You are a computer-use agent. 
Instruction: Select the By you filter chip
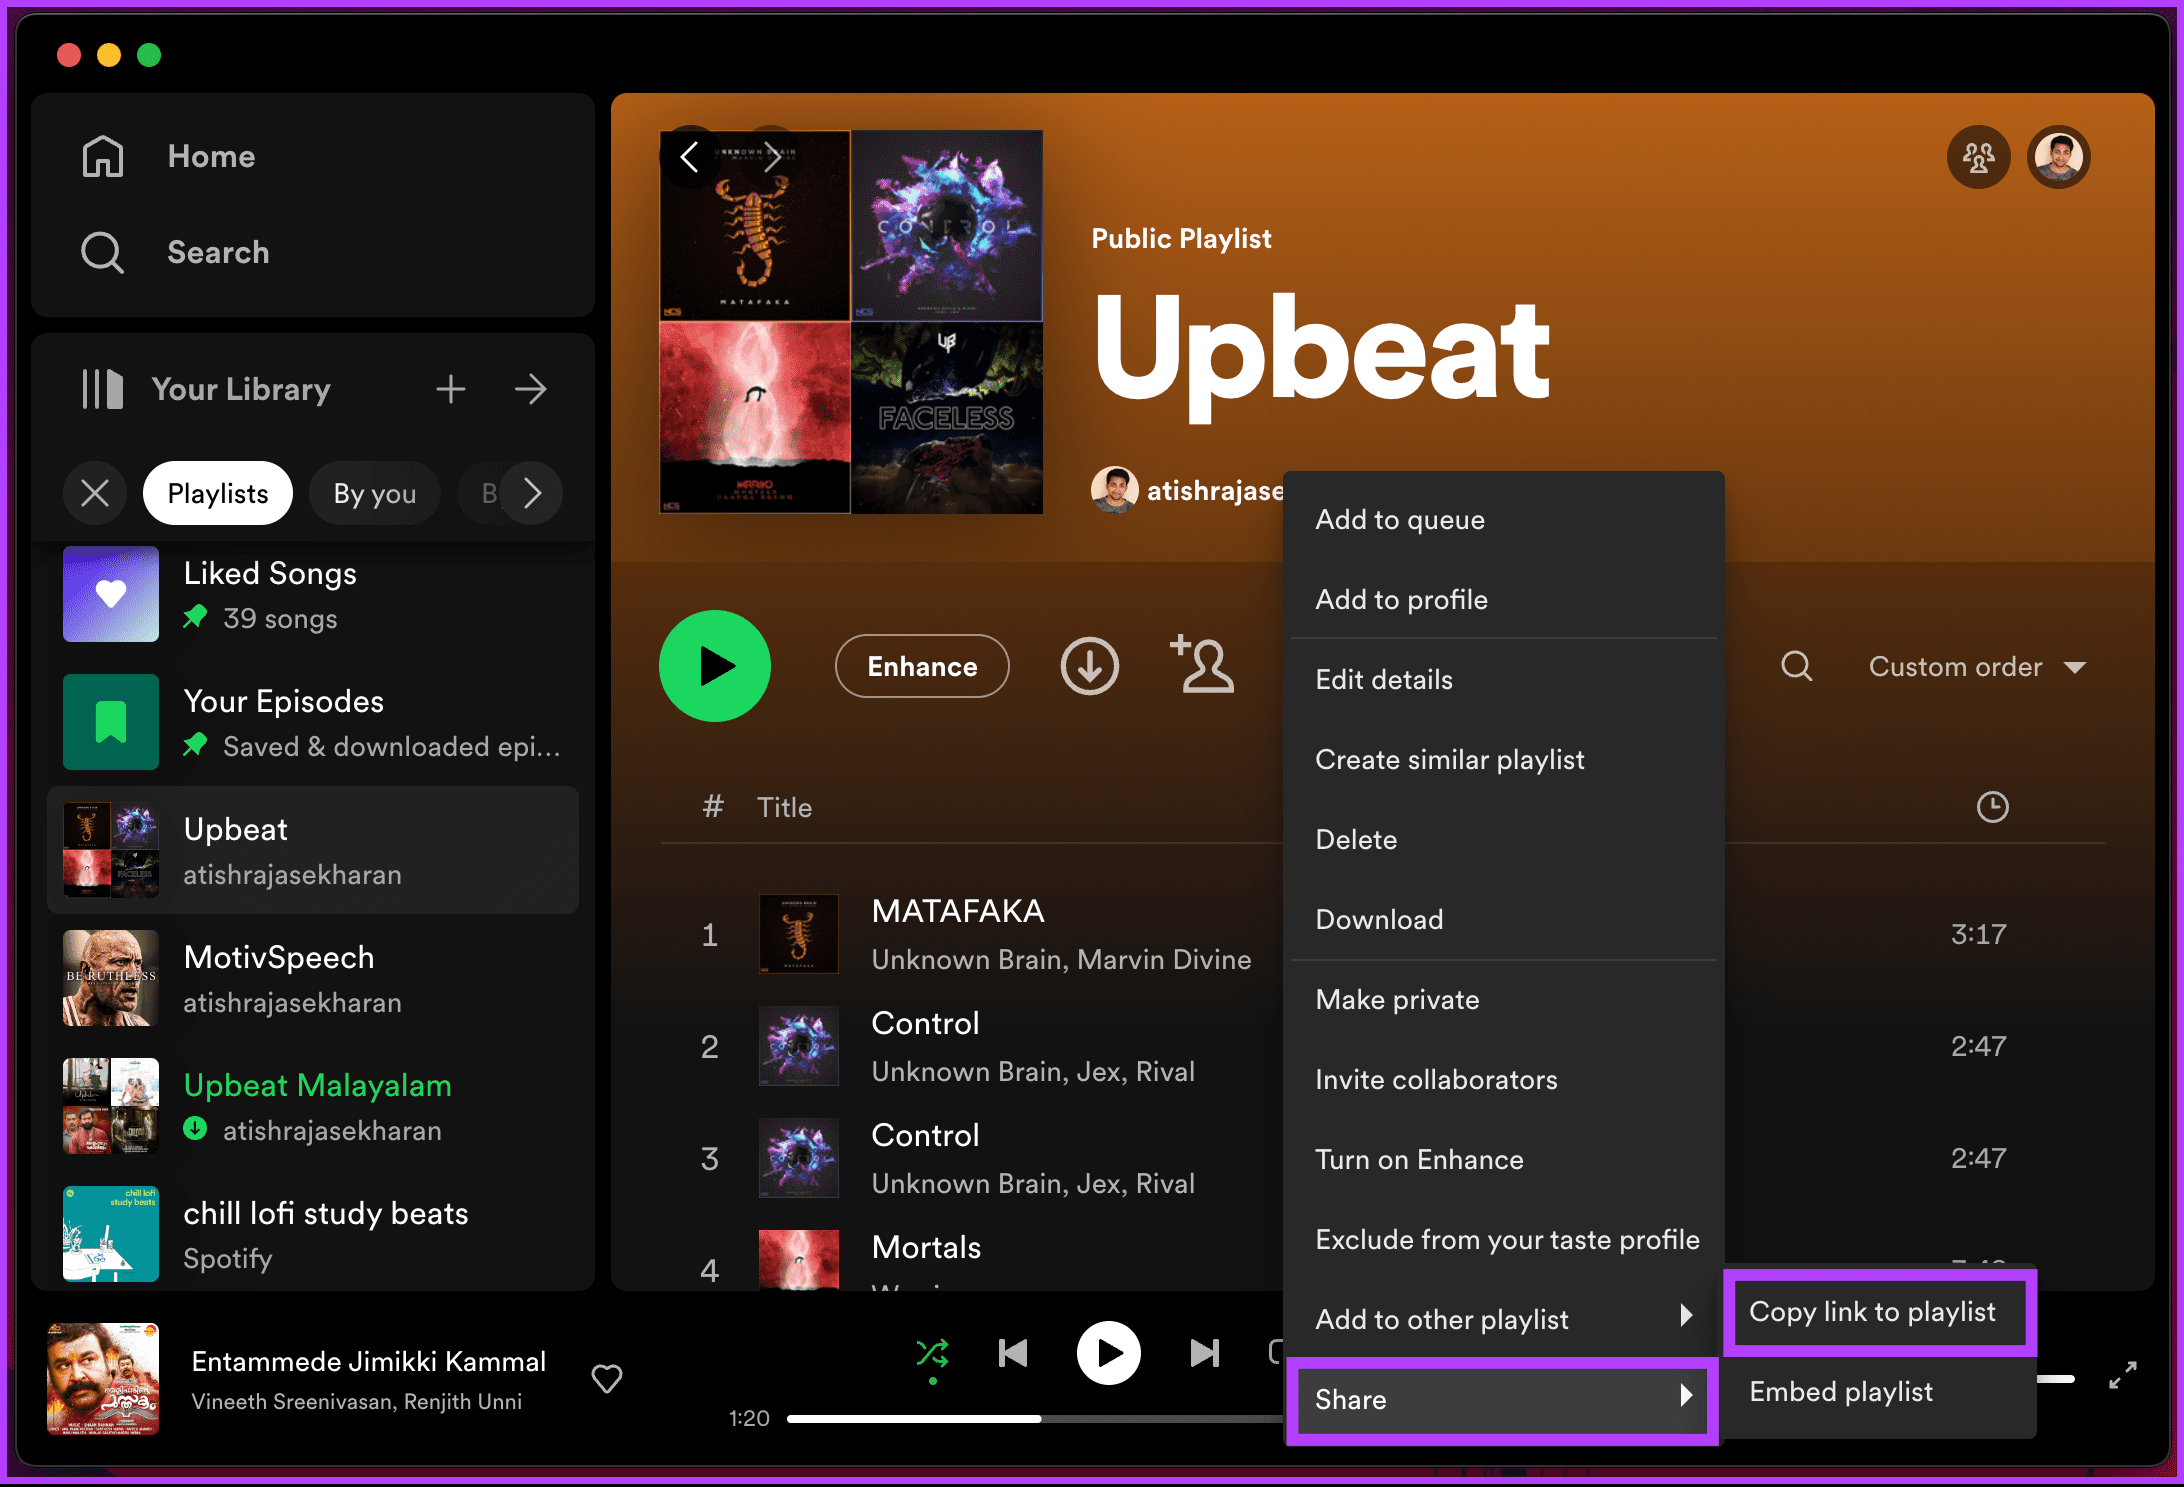(375, 493)
